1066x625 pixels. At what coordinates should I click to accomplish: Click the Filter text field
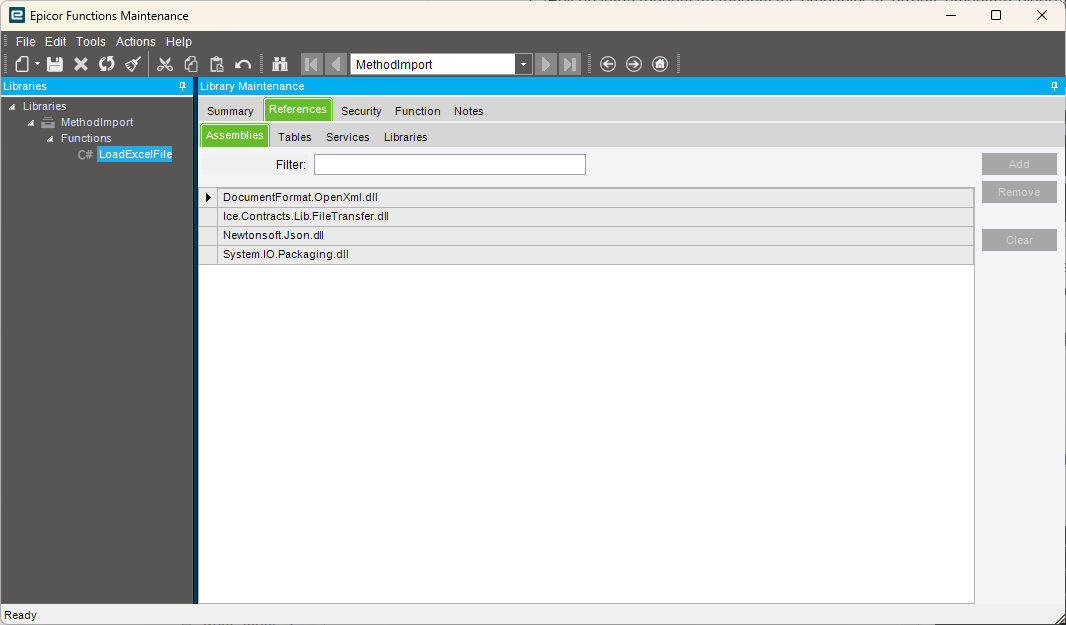tap(449, 165)
